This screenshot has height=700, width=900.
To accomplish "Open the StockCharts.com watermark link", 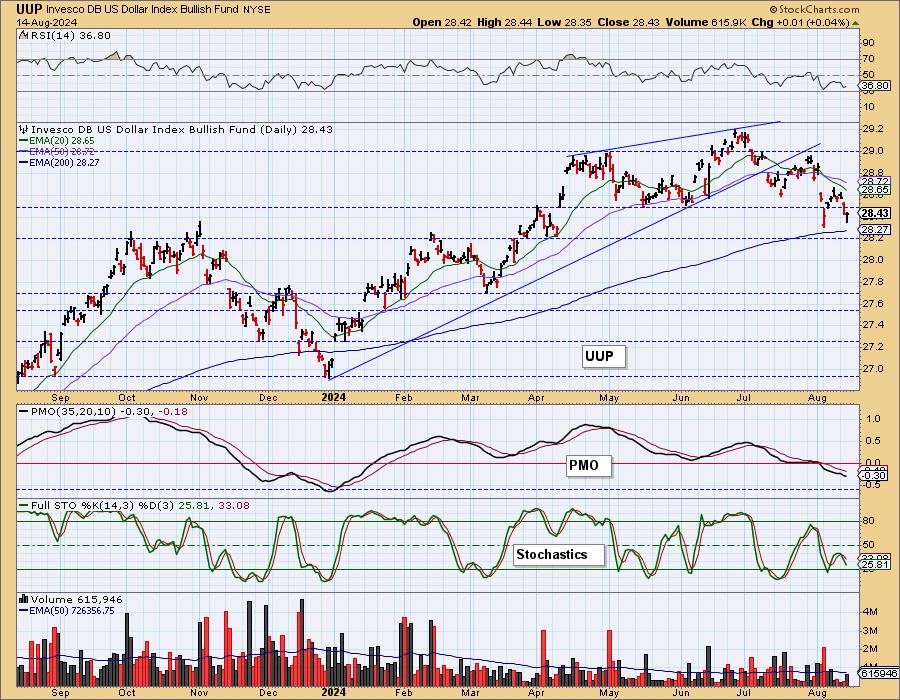I will 814,9.
